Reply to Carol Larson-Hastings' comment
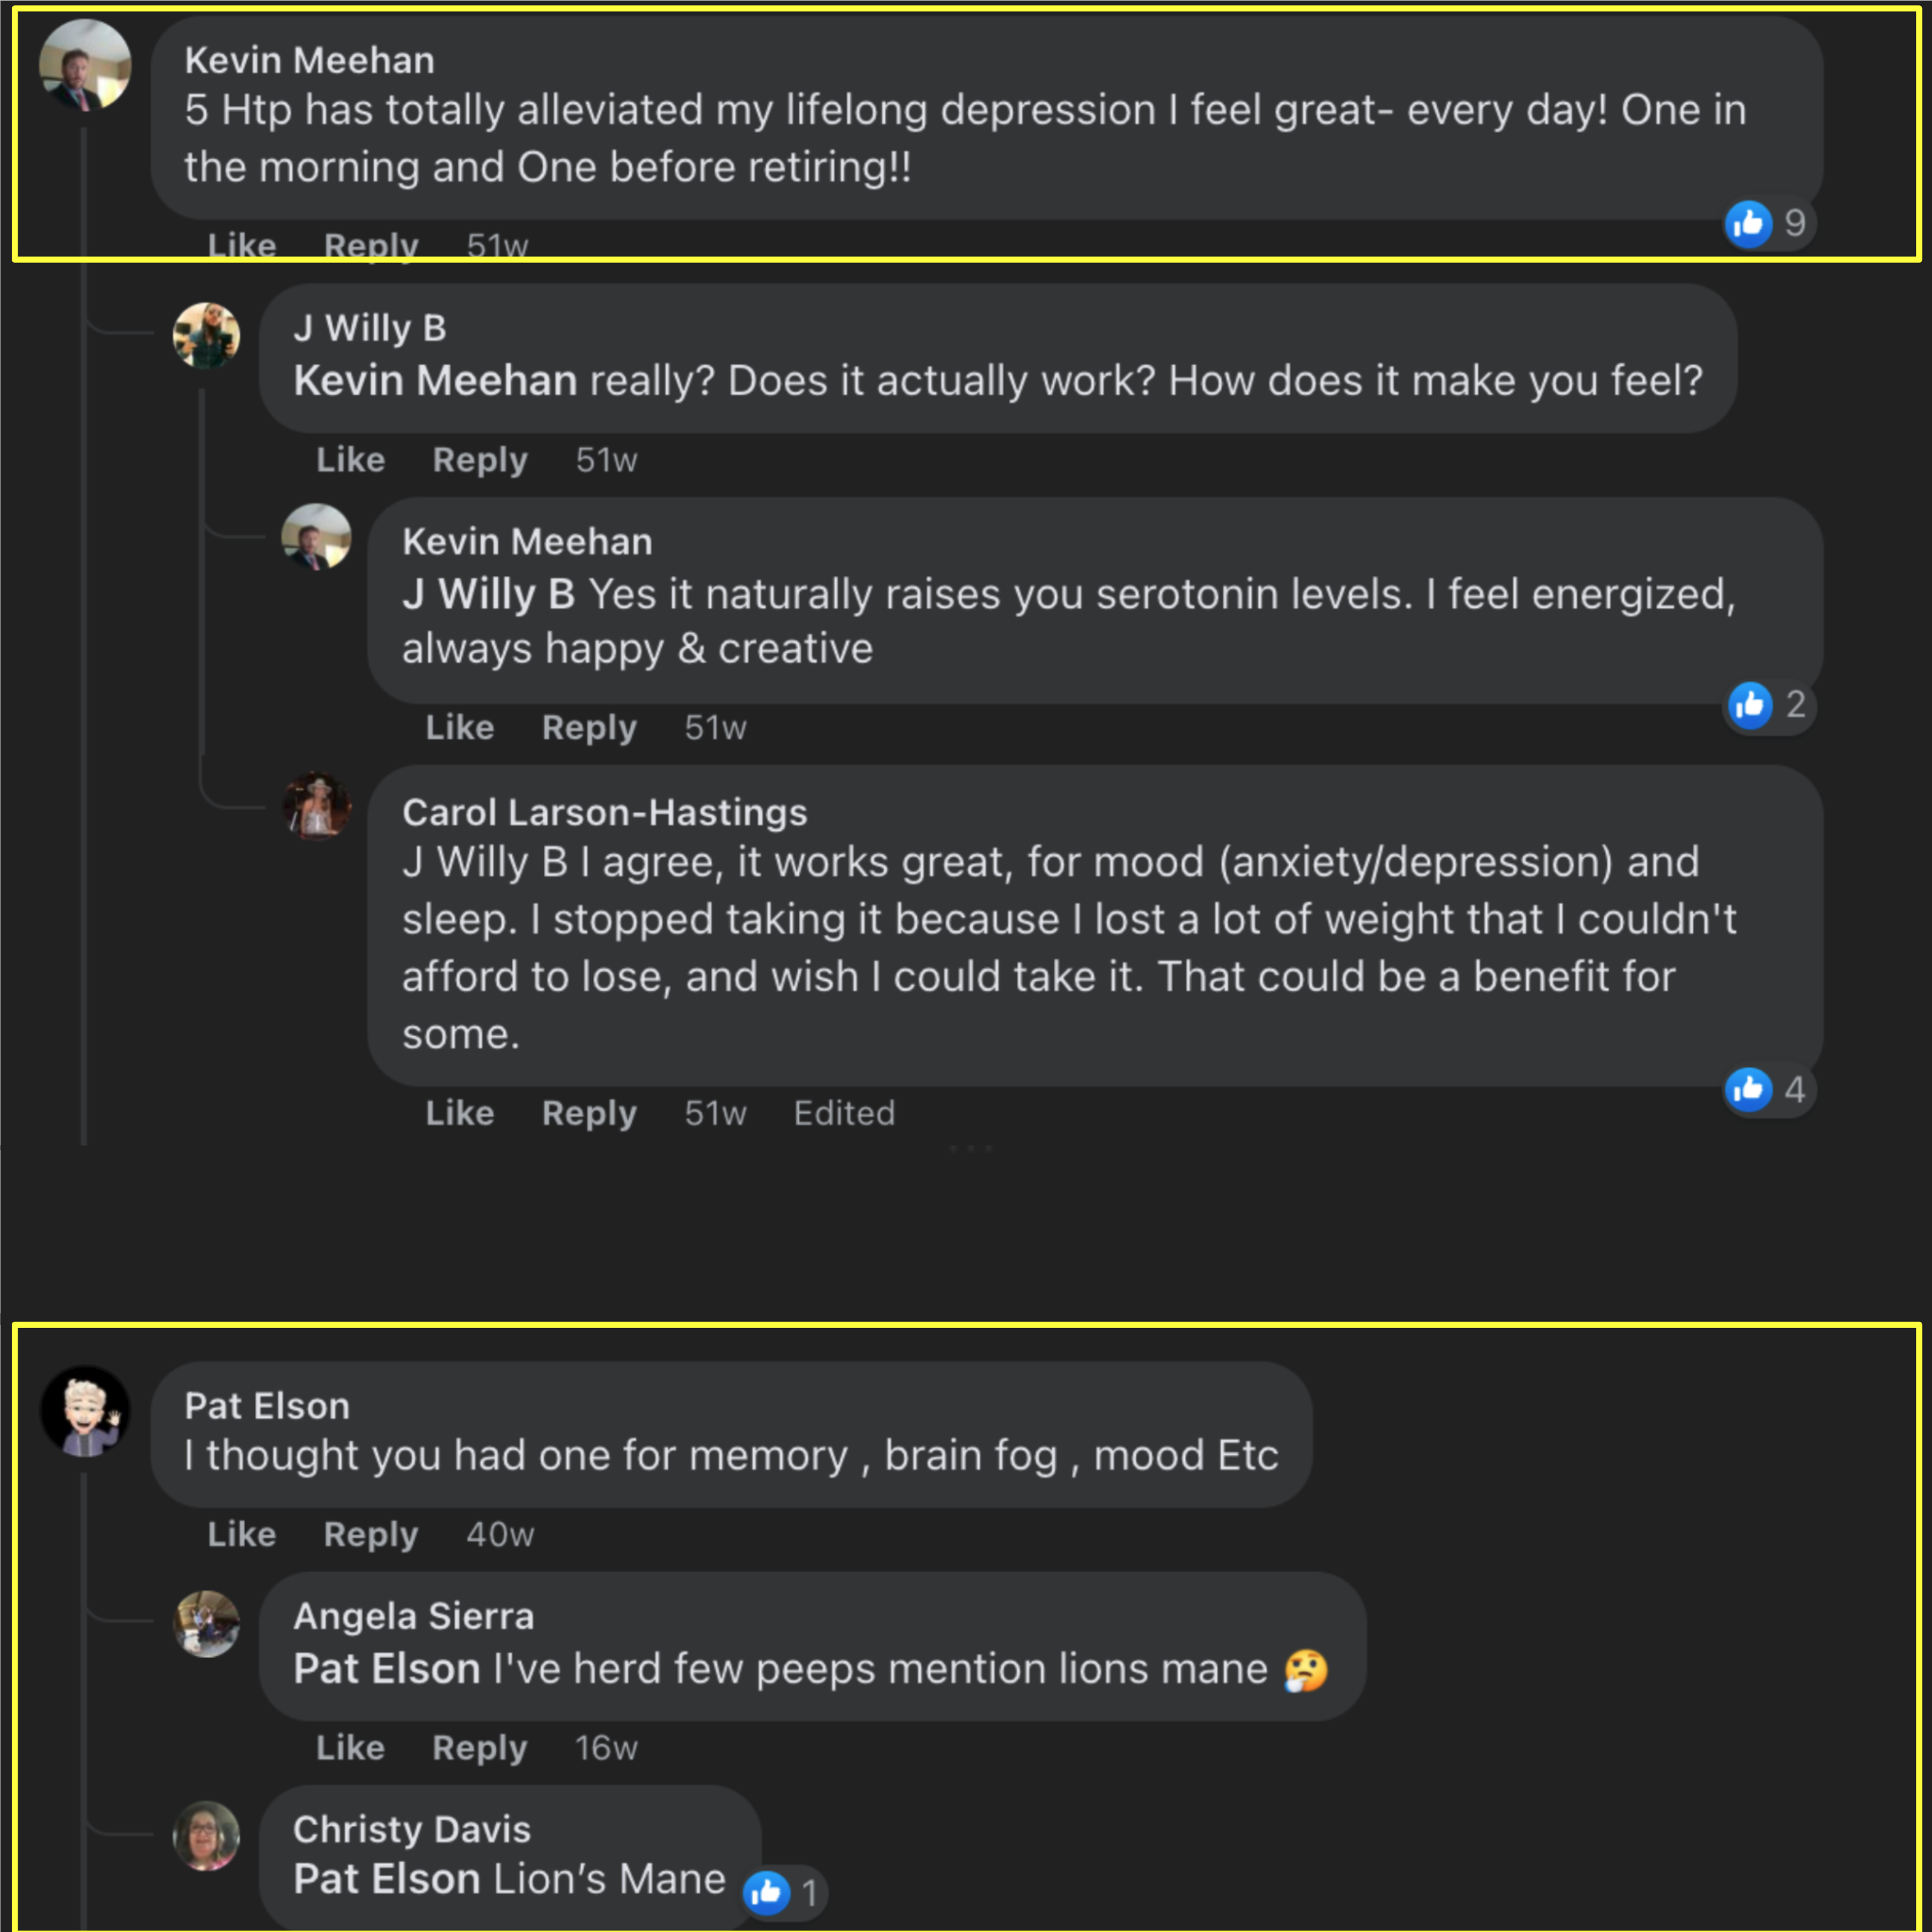The image size is (1932, 1932). [x=589, y=1113]
